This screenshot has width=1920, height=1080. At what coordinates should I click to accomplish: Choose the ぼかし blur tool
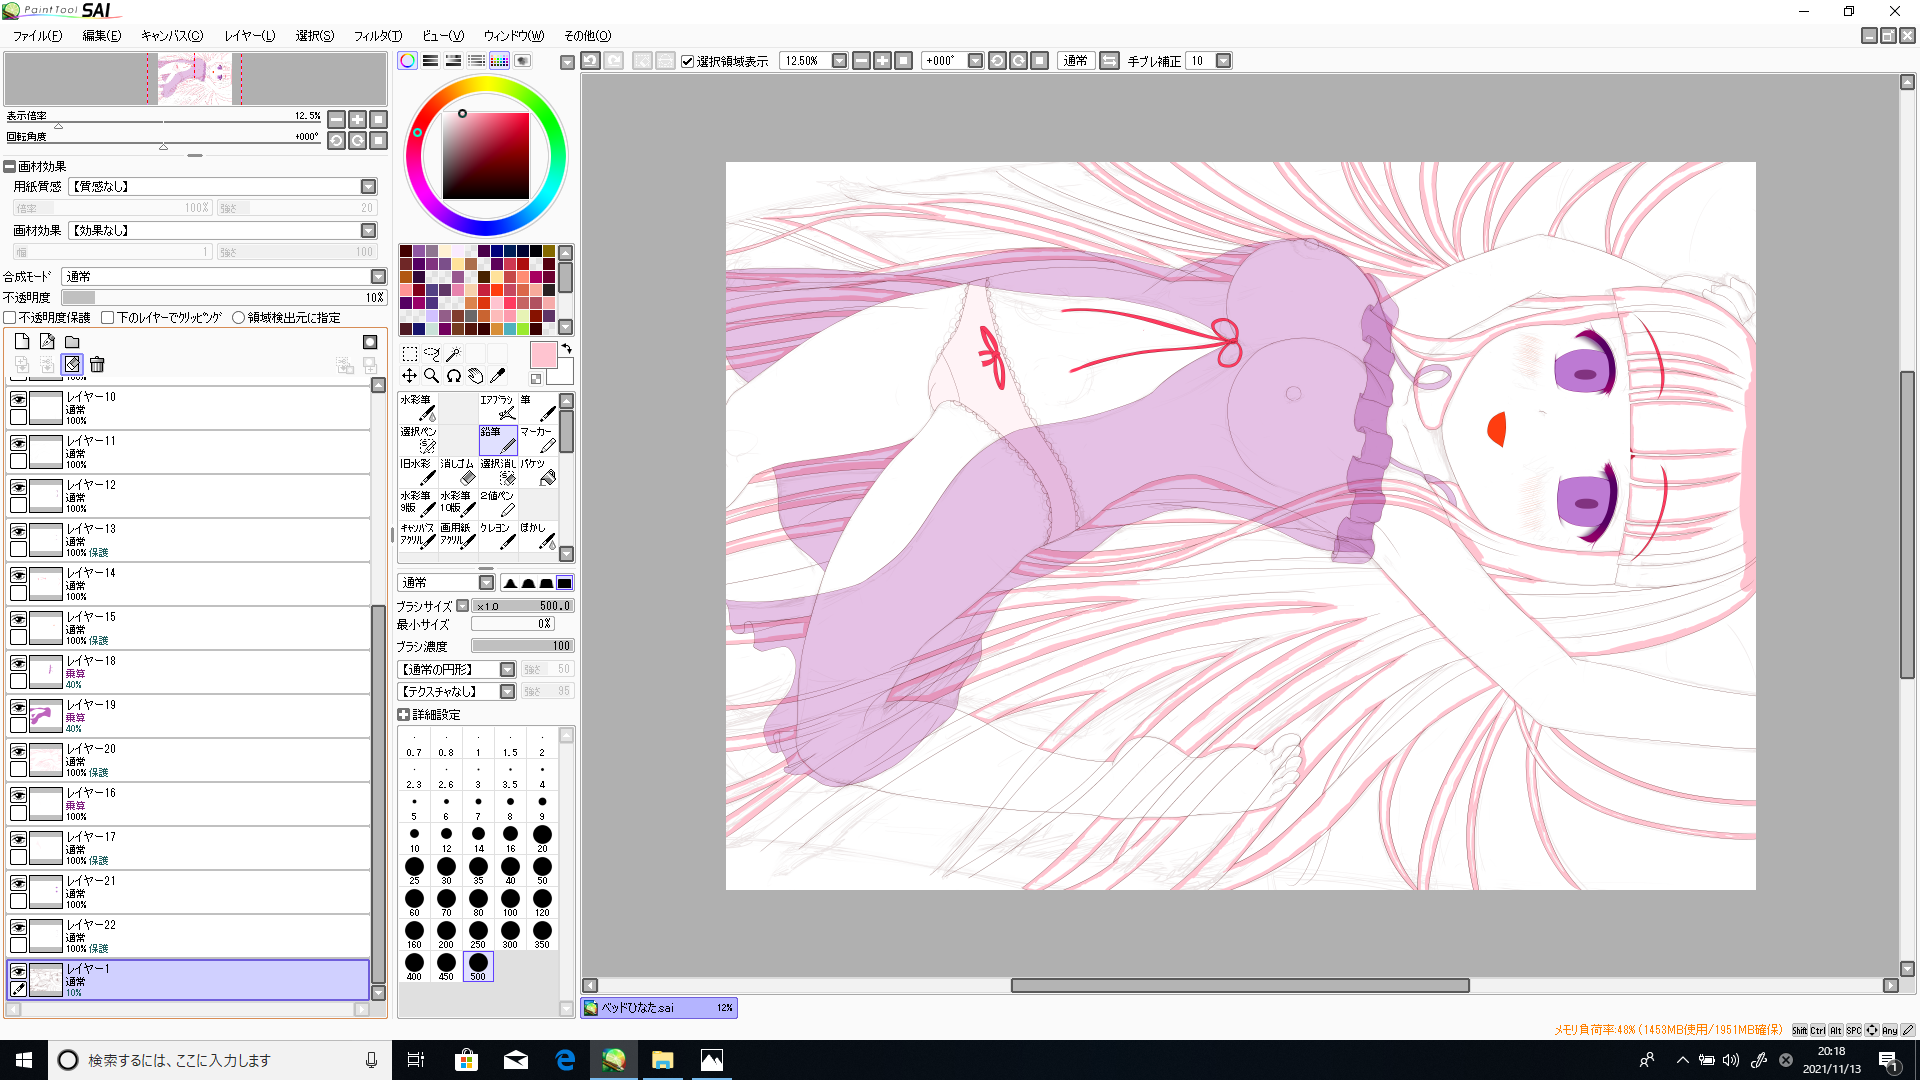pyautogui.click(x=538, y=536)
